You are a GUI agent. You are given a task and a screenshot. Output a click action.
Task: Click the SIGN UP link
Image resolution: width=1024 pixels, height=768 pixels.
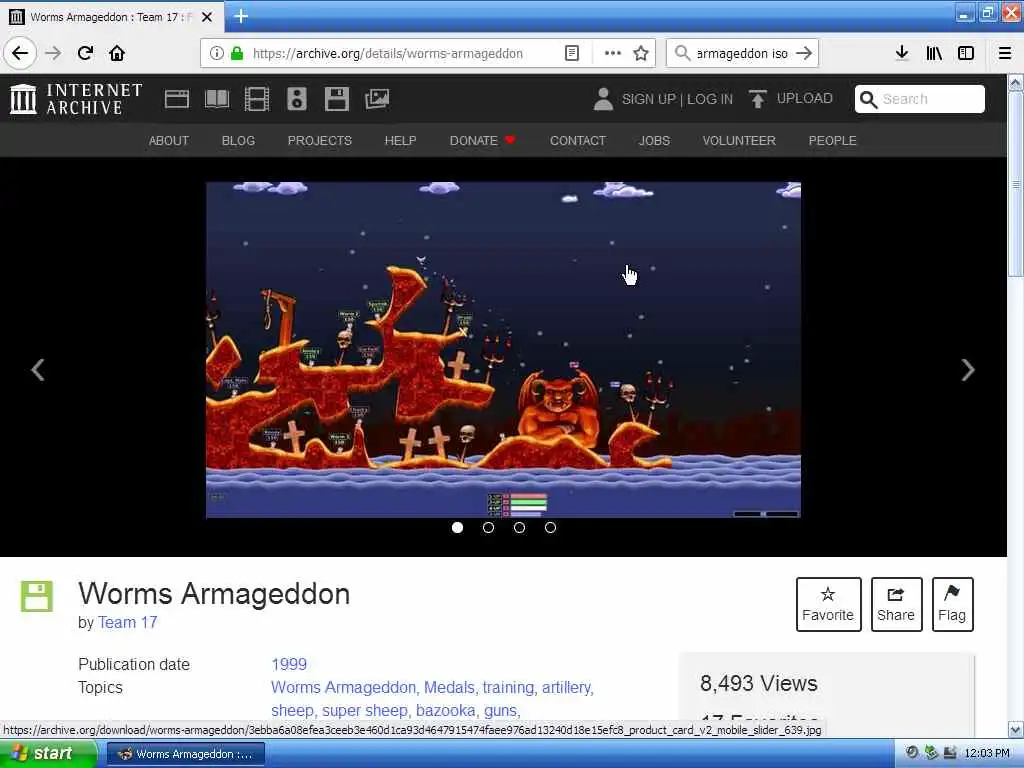(648, 99)
